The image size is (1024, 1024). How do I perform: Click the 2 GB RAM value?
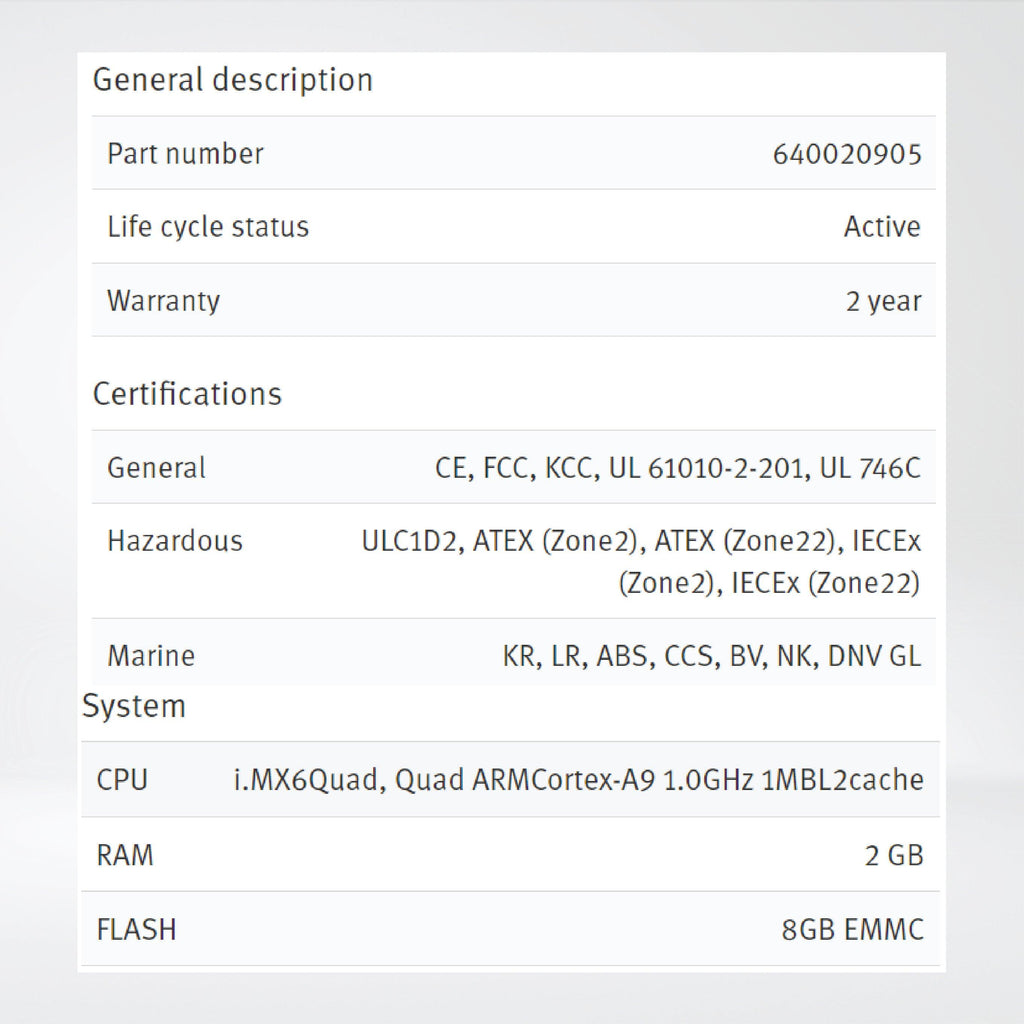tap(894, 856)
